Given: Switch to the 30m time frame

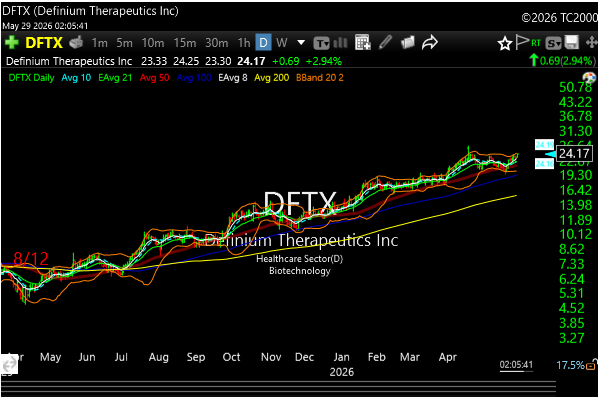Looking at the screenshot, I should [217, 43].
